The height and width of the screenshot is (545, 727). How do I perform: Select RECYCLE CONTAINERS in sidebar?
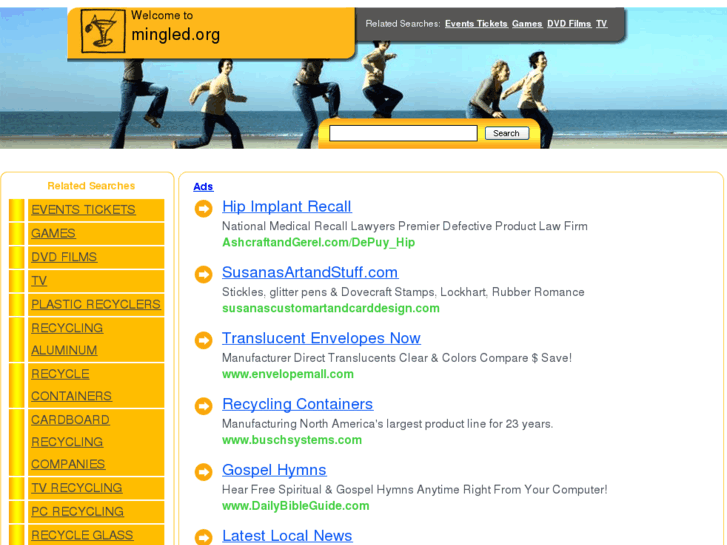[71, 385]
